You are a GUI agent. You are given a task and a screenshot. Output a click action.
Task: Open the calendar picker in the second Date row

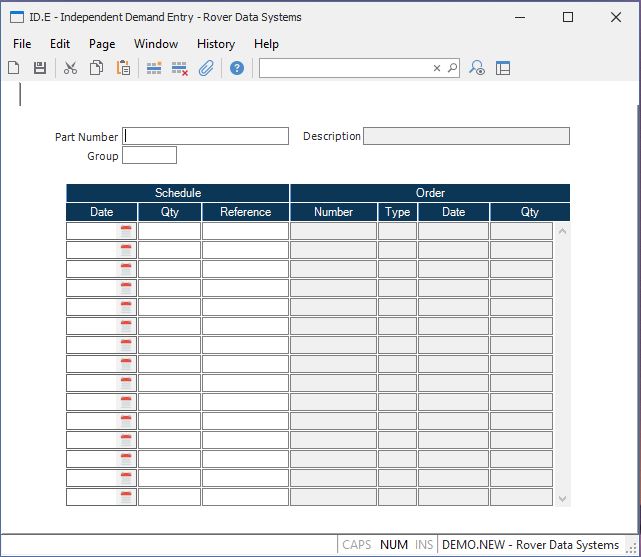[x=126, y=250]
